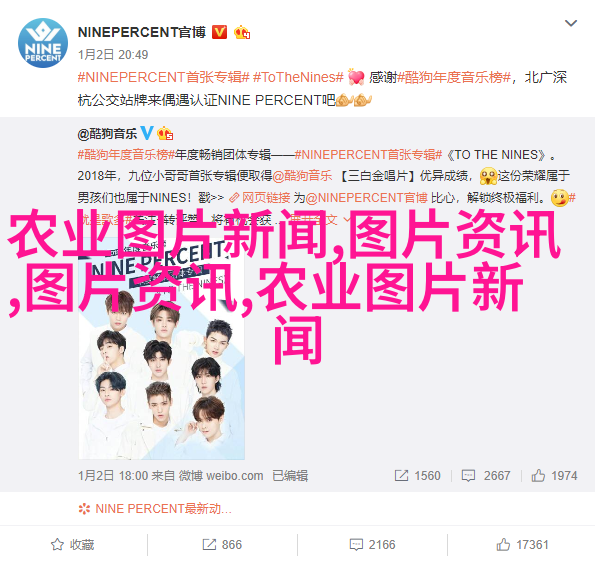
Task: Expand the post options chevron at top right
Action: point(571,24)
